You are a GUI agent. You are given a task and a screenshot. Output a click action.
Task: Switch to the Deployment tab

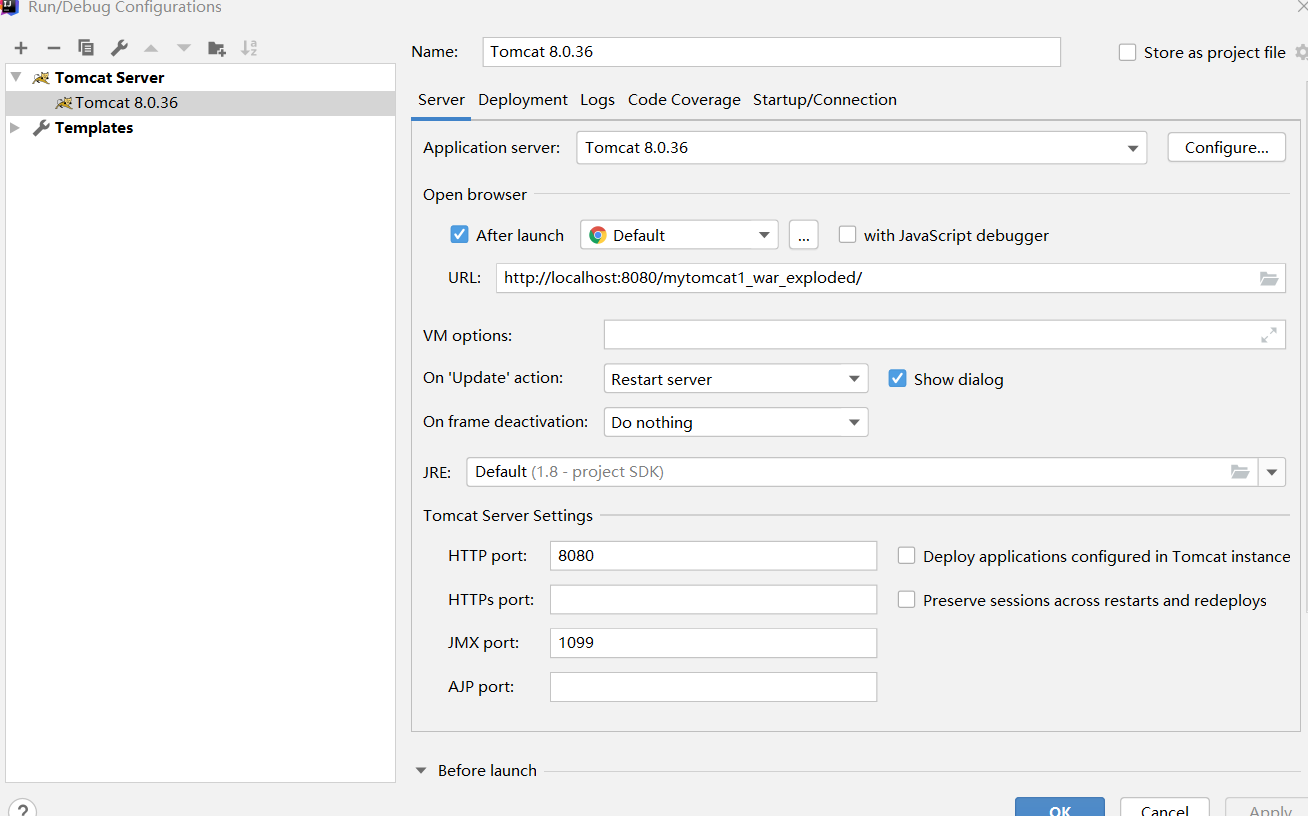523,100
